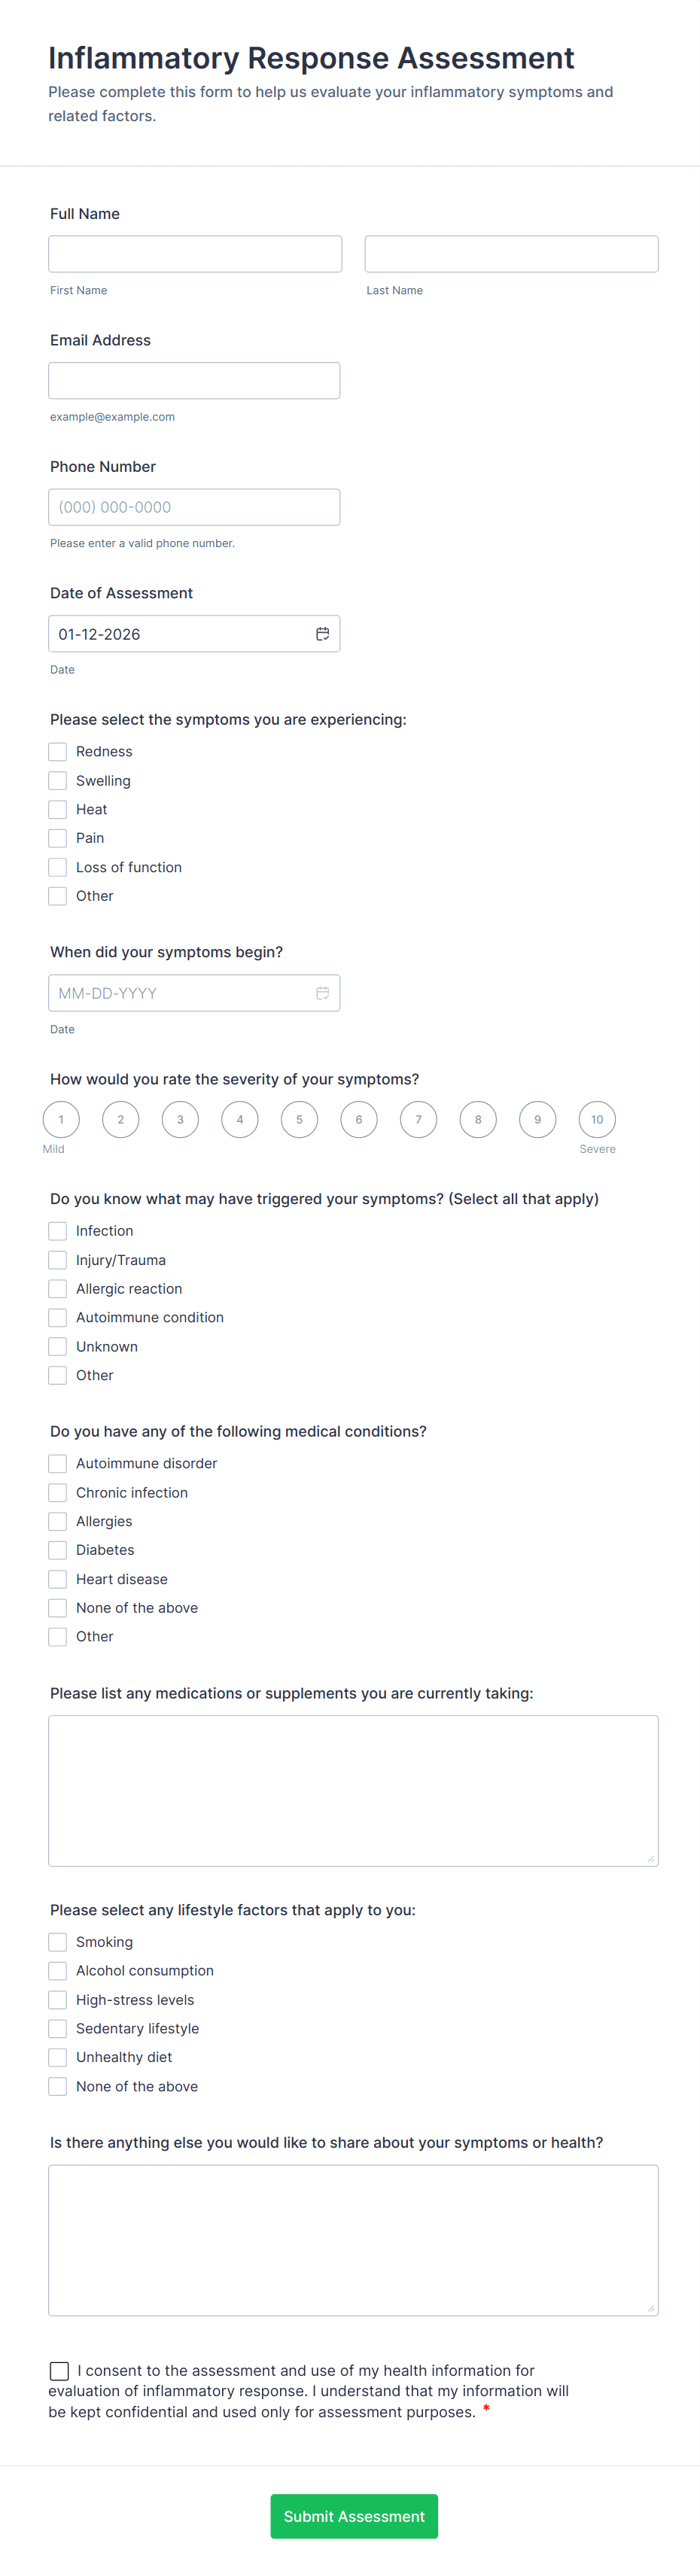Screen dimensions: 700x2576
Task: Check the Autoimmune disorder condition
Action: pos(57,1463)
